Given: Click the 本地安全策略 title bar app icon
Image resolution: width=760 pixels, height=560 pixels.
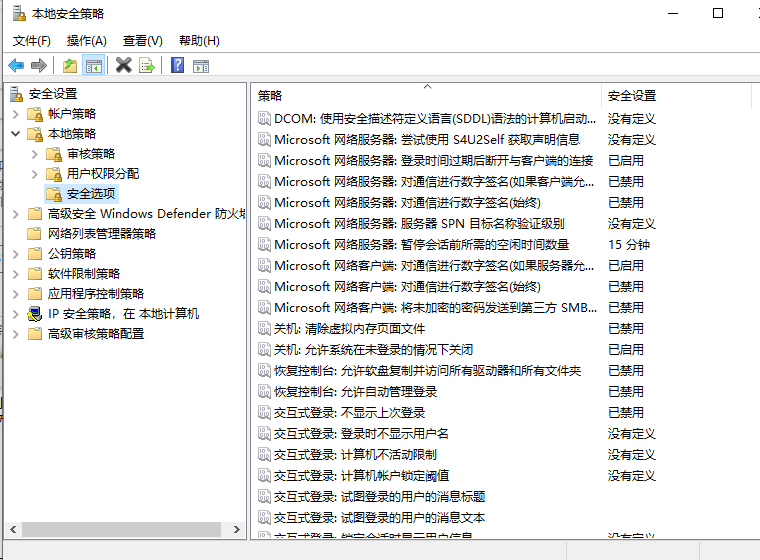Looking at the screenshot, I should (19, 13).
